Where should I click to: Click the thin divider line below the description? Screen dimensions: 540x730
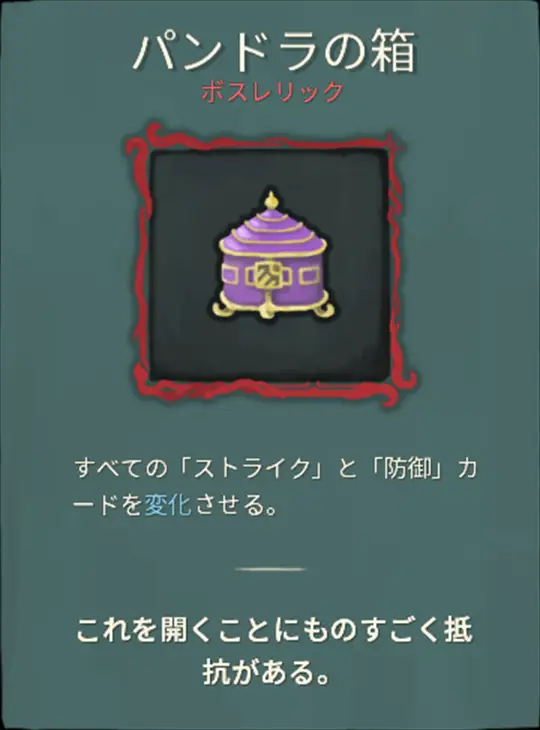point(271,569)
